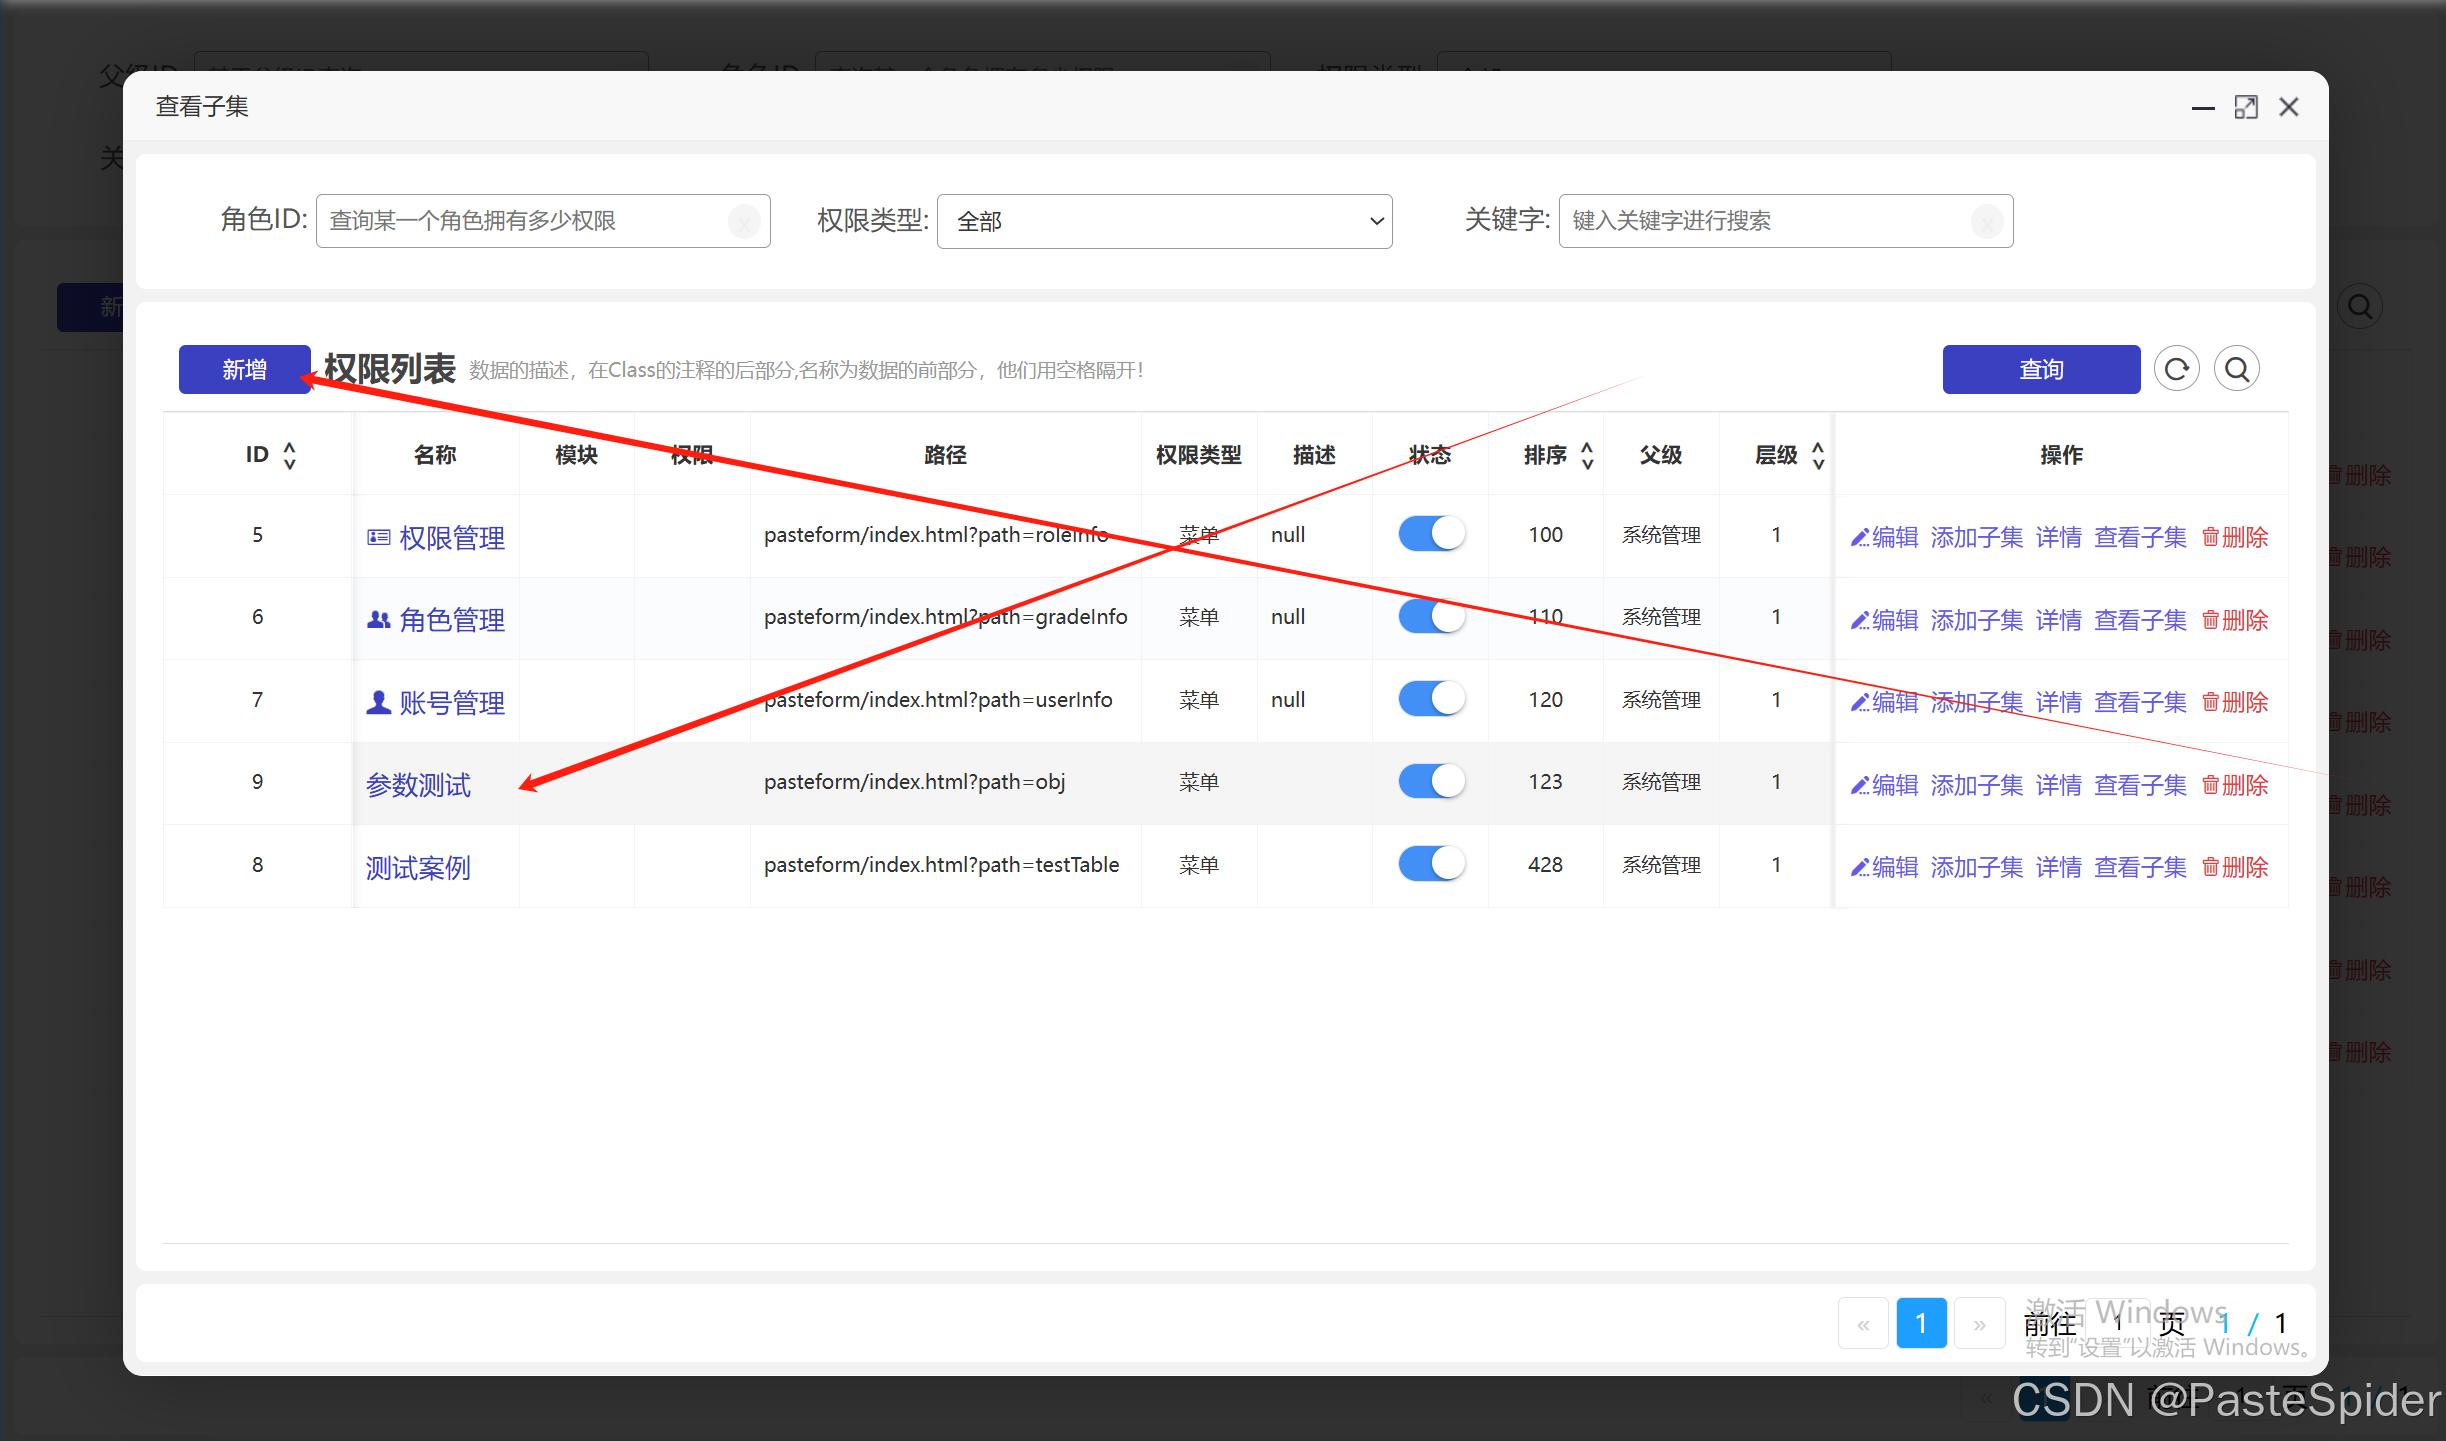Click the 查询 button
Viewport: 2446px width, 1441px height.
pos(2041,370)
